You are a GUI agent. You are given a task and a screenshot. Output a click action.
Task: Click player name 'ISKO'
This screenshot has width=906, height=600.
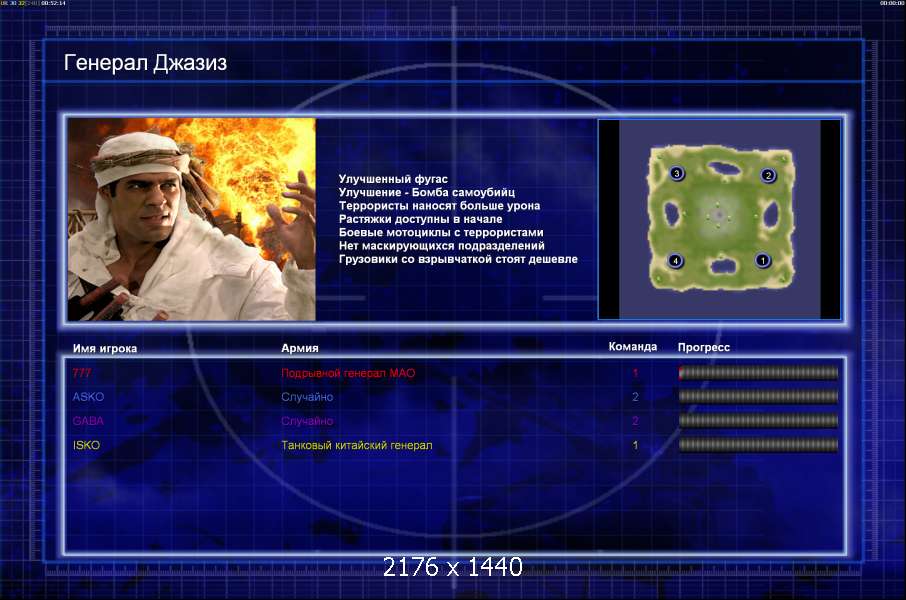click(x=86, y=445)
